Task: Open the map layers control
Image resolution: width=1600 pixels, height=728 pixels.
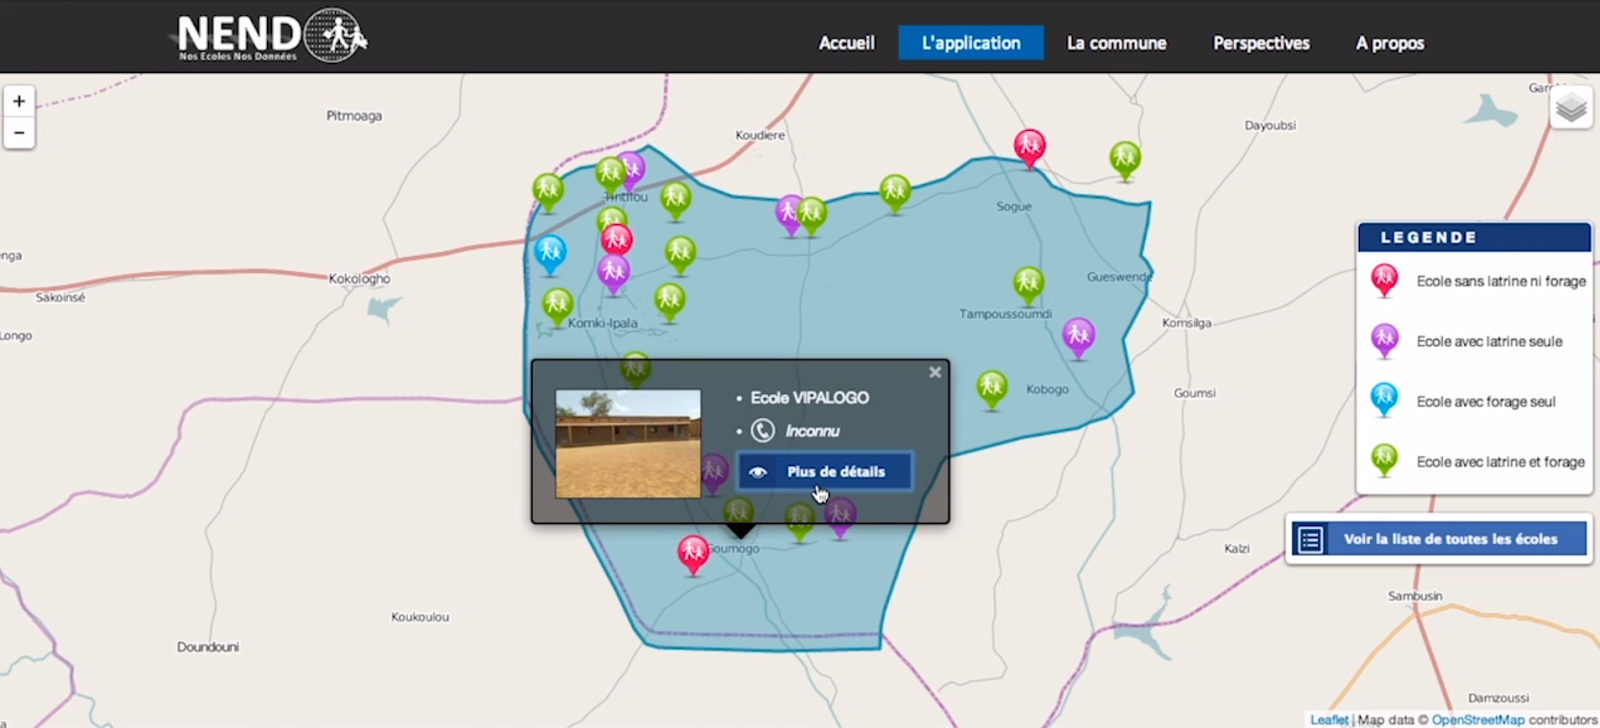Action: click(1571, 107)
